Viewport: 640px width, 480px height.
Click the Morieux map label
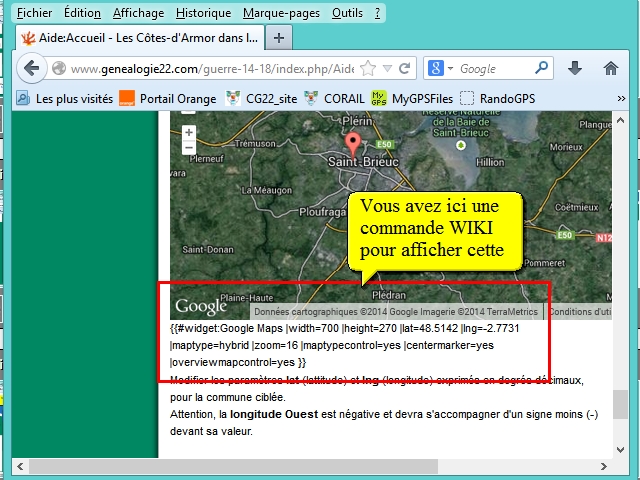[566, 147]
